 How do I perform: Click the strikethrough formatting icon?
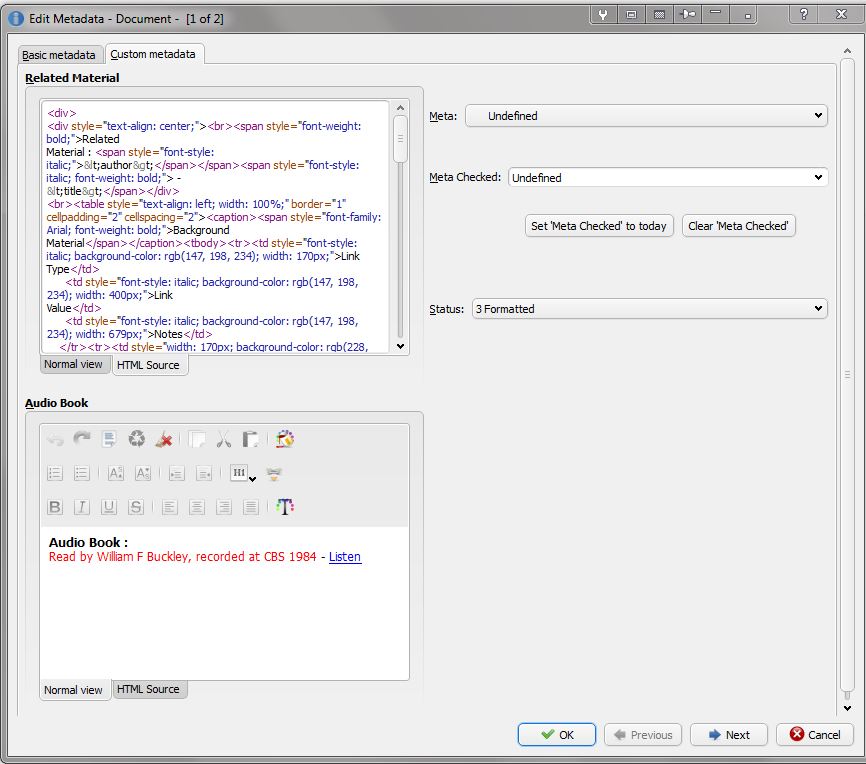[x=136, y=508]
